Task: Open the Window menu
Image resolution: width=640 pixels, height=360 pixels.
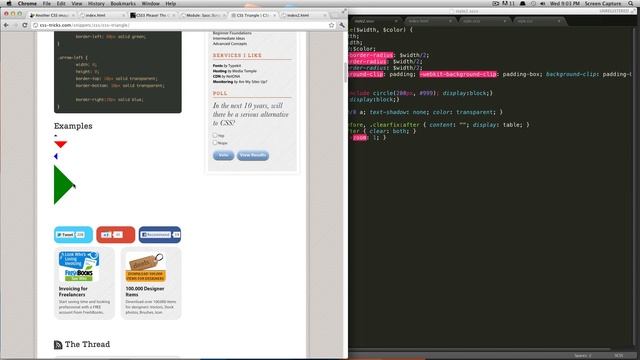Action: coord(151,3)
